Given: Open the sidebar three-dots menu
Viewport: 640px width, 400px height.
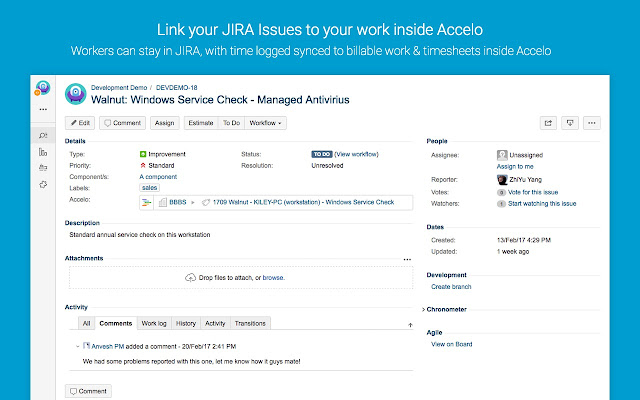Looking at the screenshot, I should (x=43, y=109).
